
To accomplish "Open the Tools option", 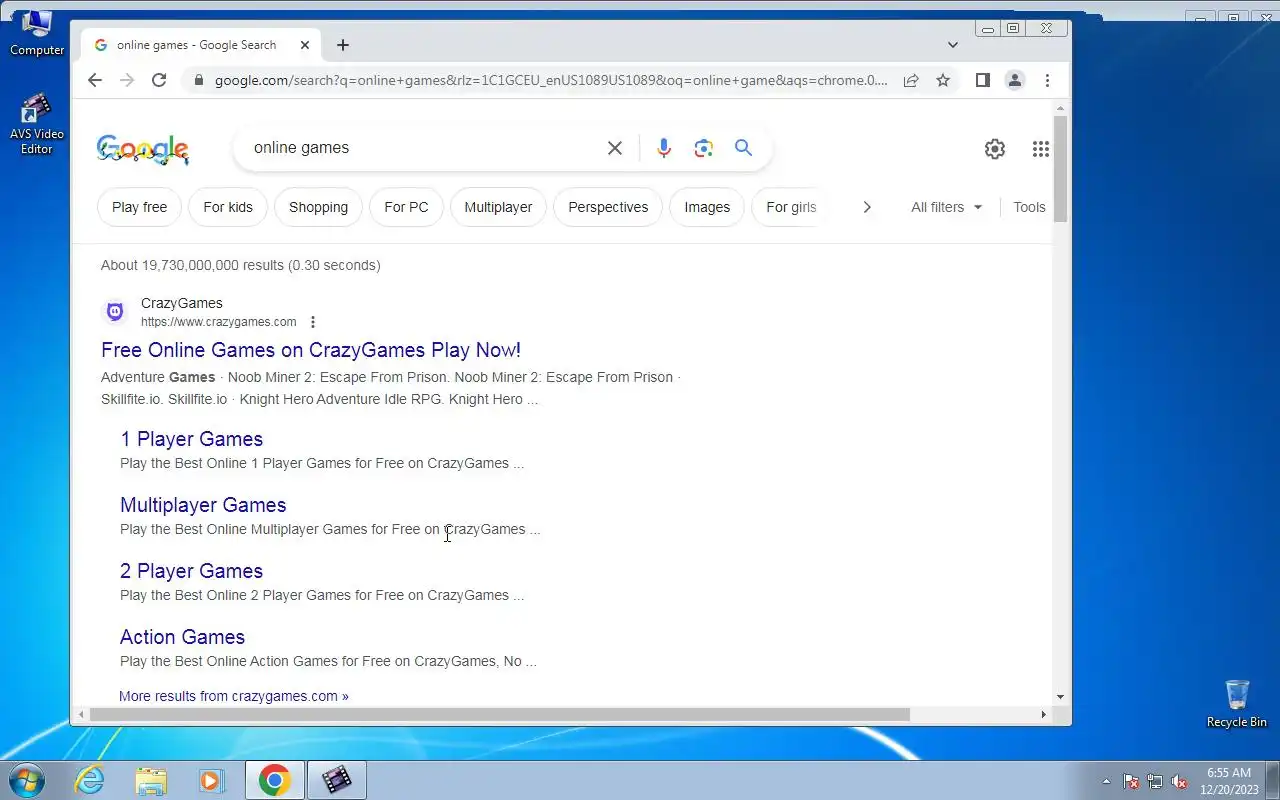I will click(x=1029, y=207).
